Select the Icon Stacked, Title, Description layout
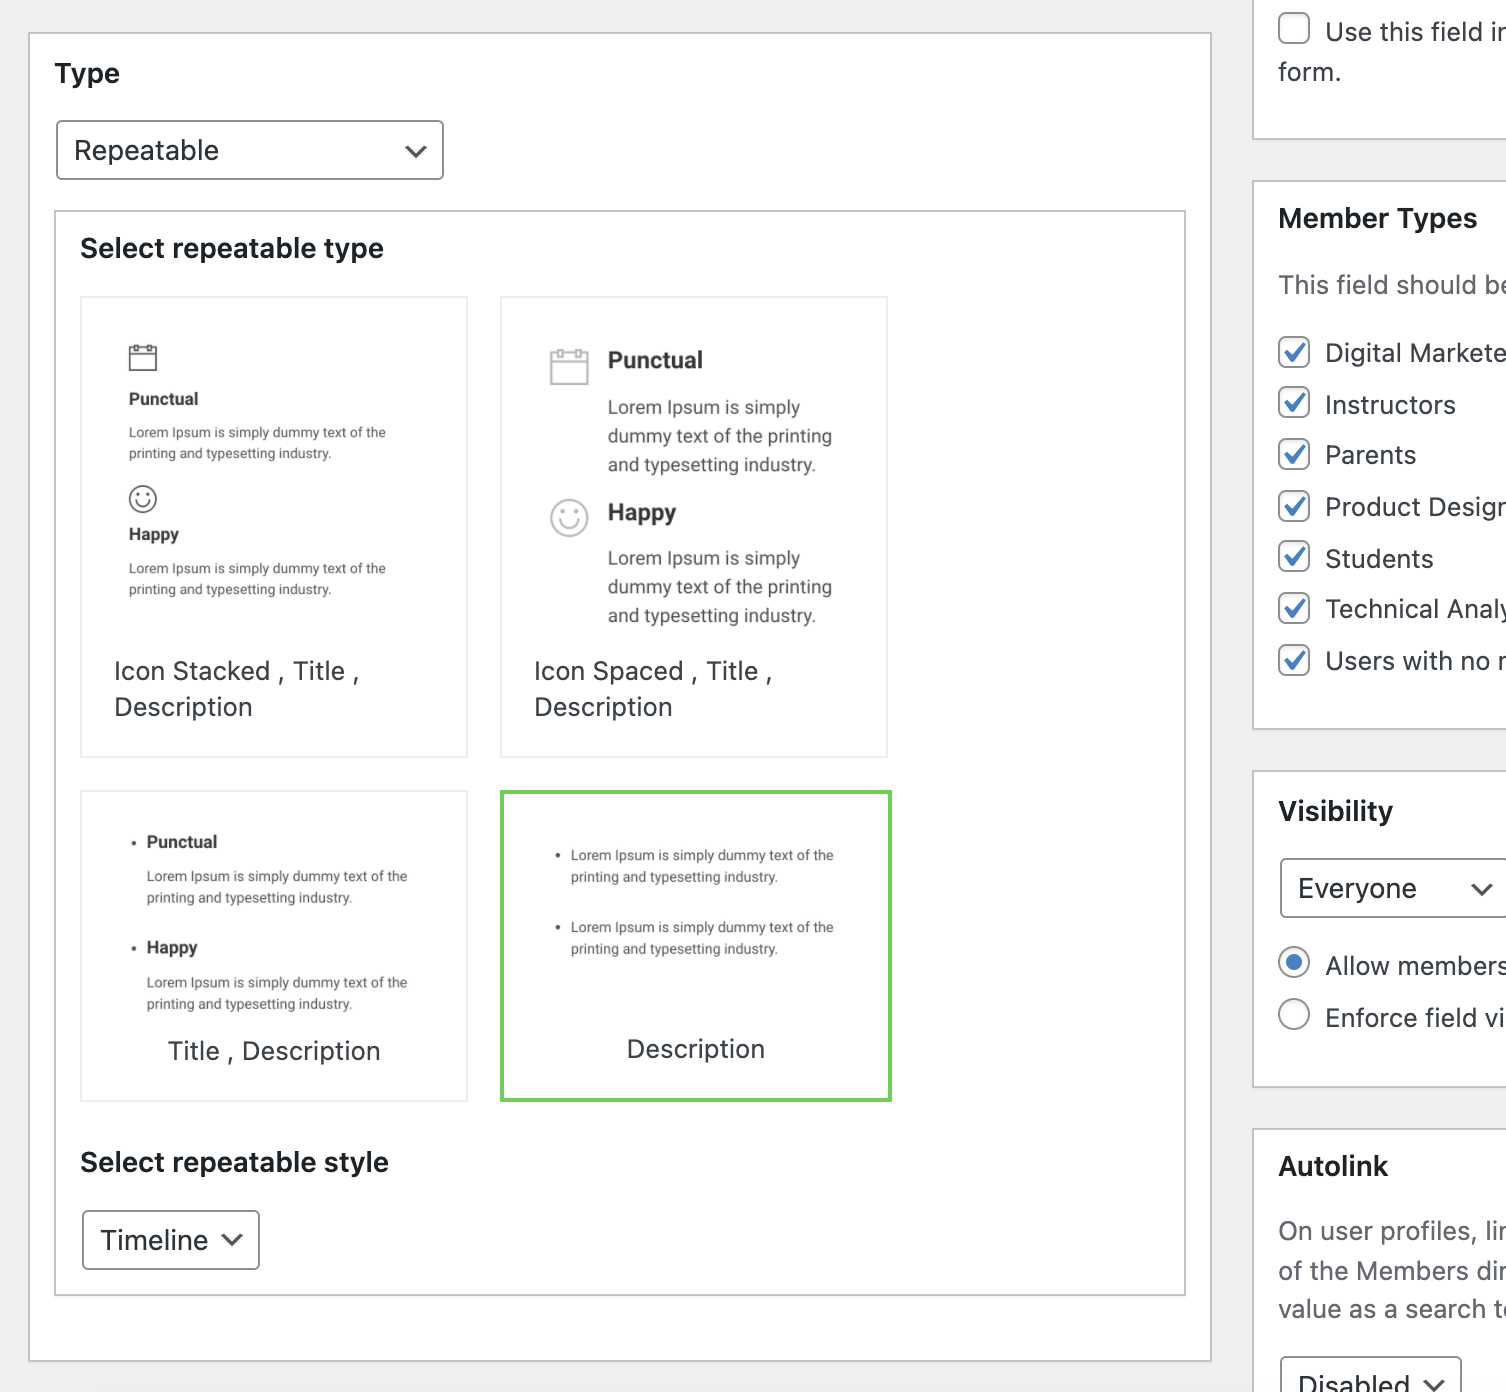Image resolution: width=1506 pixels, height=1392 pixels. [274, 527]
